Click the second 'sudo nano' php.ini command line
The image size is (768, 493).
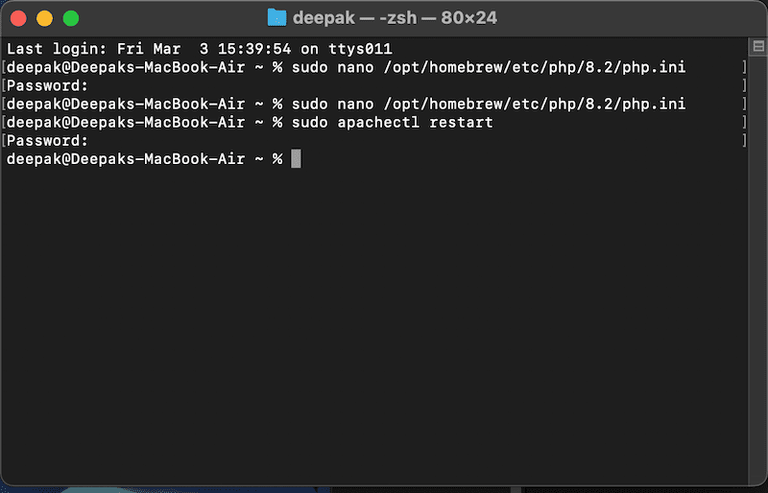pyautogui.click(x=346, y=104)
